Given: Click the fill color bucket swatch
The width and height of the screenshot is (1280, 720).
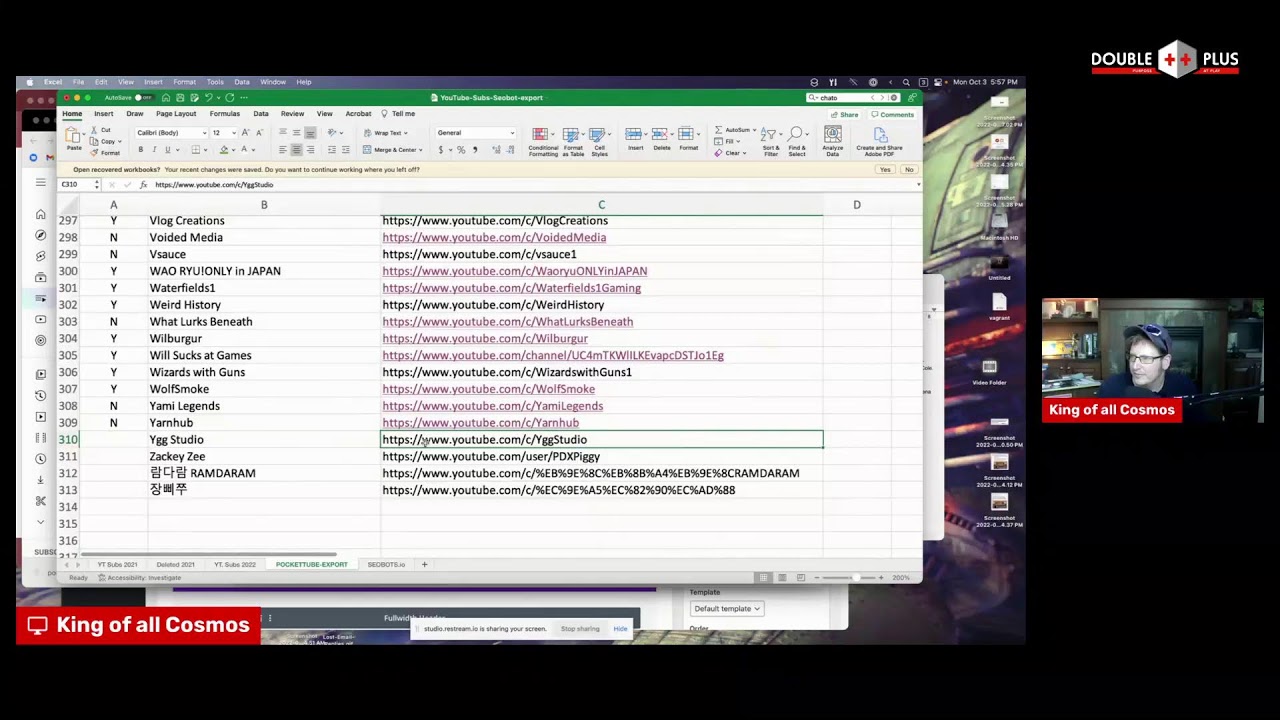Looking at the screenshot, I should pyautogui.click(x=224, y=150).
